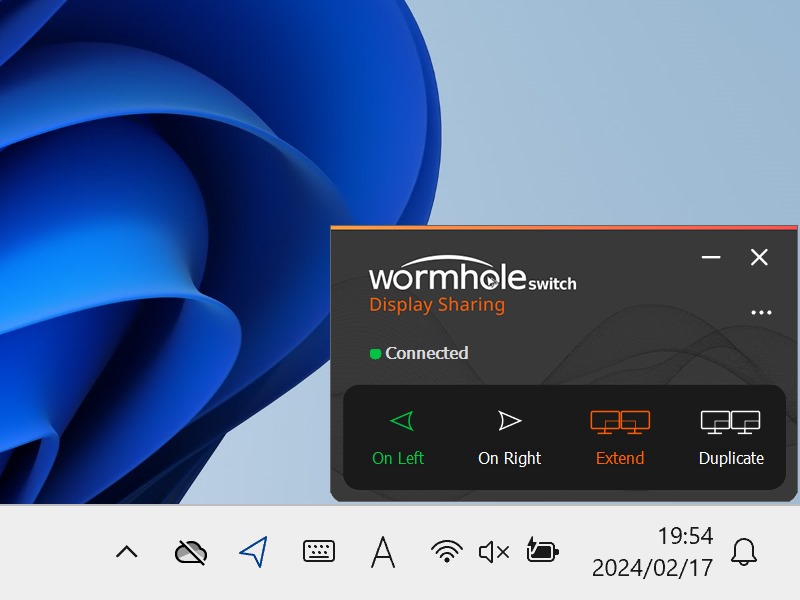
Task: Click the On Left button label
Action: coord(398,458)
